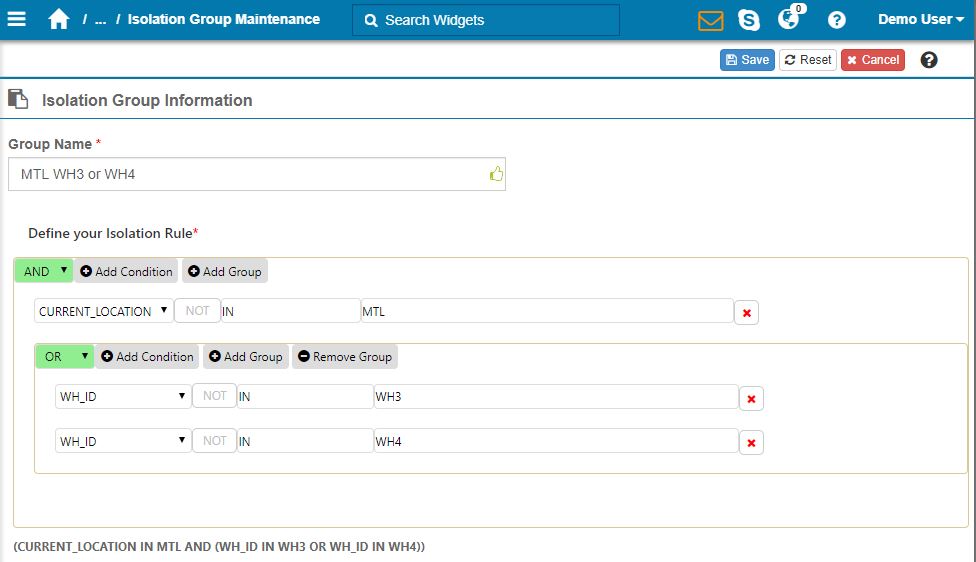The width and height of the screenshot is (976, 562).
Task: Open the Demo User account menu
Action: [x=920, y=20]
